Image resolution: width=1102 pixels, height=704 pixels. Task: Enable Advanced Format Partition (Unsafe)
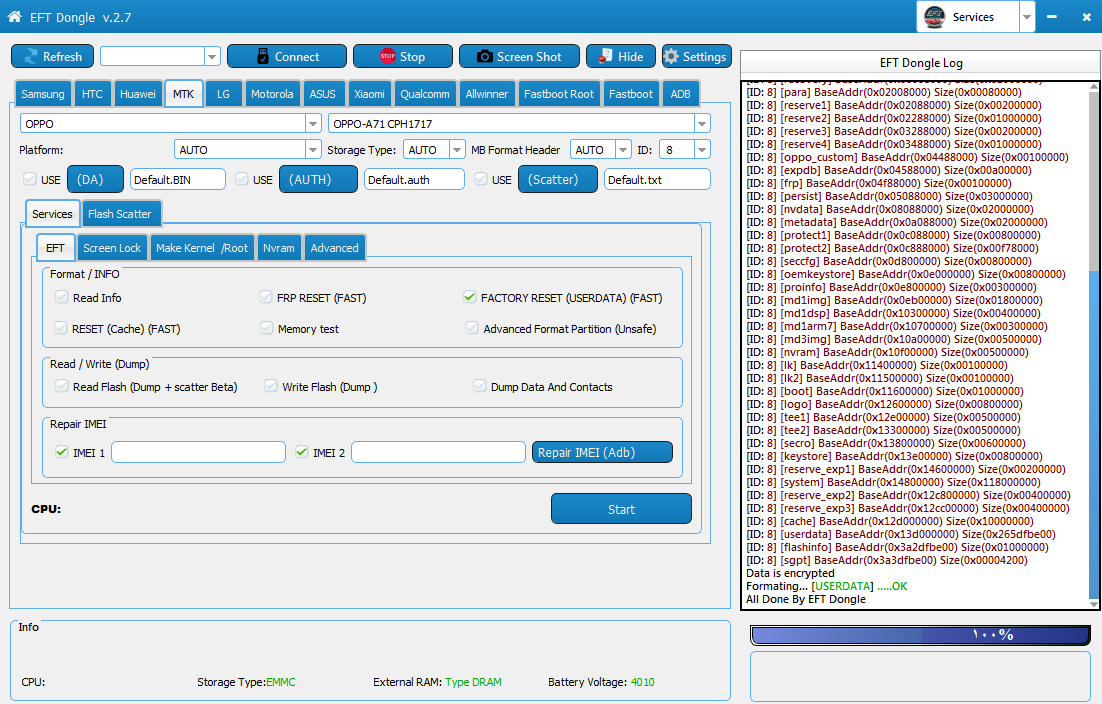coord(472,328)
